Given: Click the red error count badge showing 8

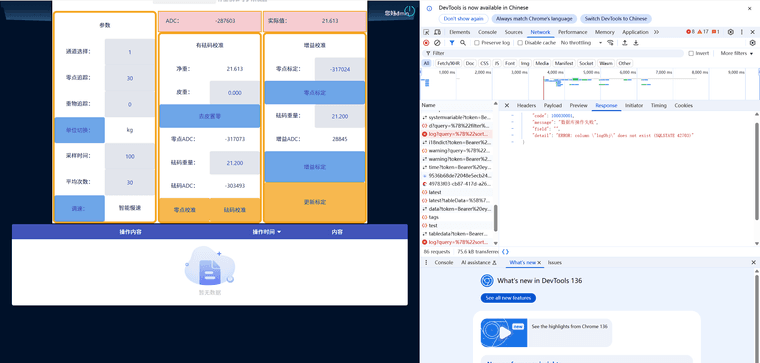Looking at the screenshot, I should 690,32.
